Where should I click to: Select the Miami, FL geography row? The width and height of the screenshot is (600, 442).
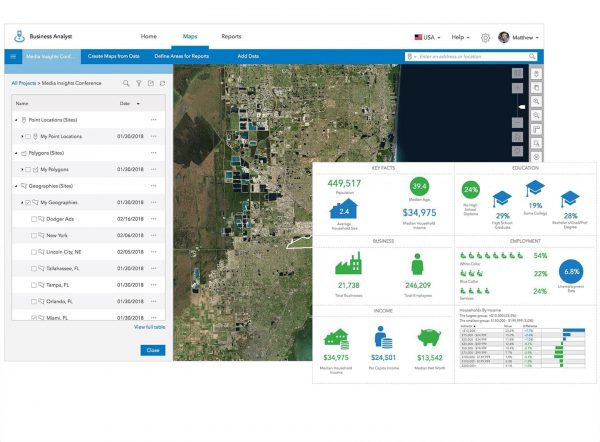(88, 317)
